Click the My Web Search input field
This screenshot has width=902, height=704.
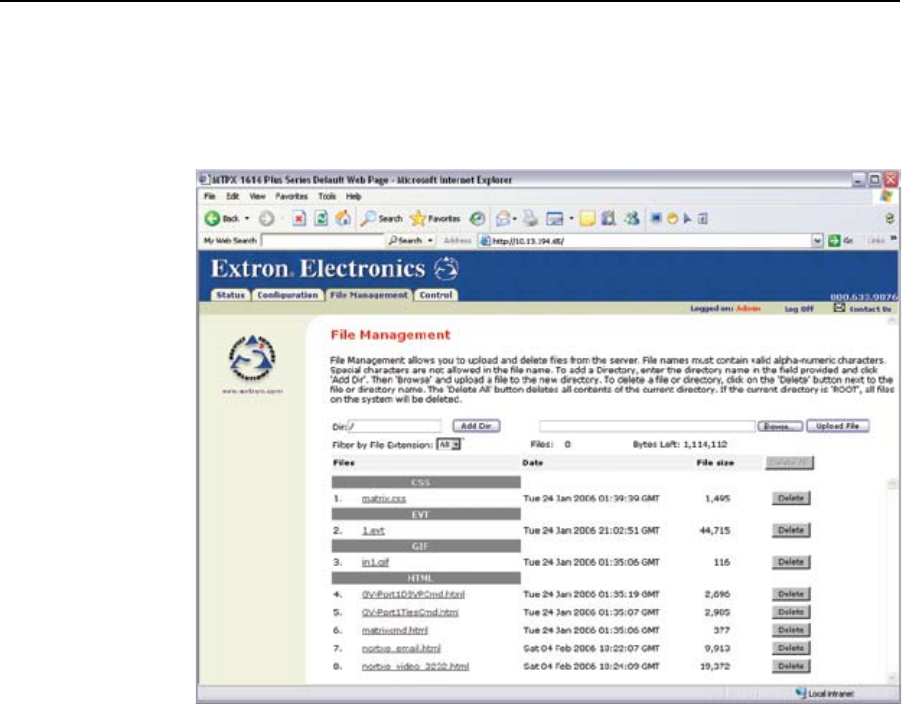(x=323, y=240)
